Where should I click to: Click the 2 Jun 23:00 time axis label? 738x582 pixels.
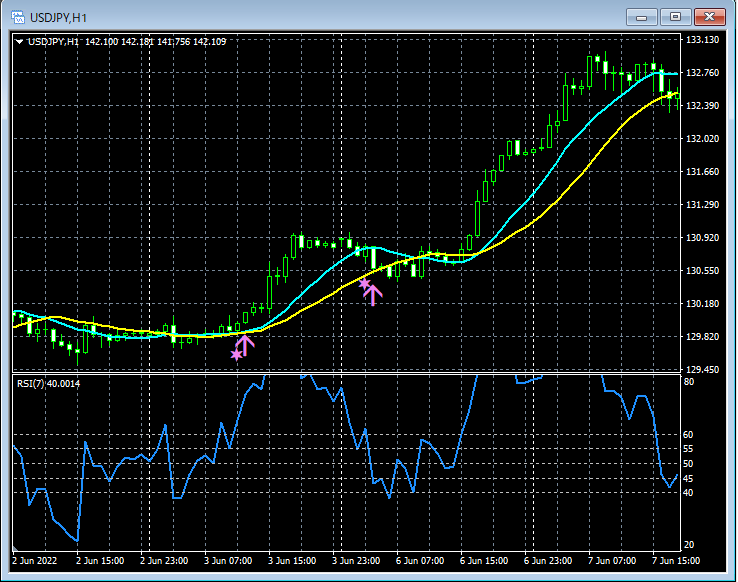164,561
